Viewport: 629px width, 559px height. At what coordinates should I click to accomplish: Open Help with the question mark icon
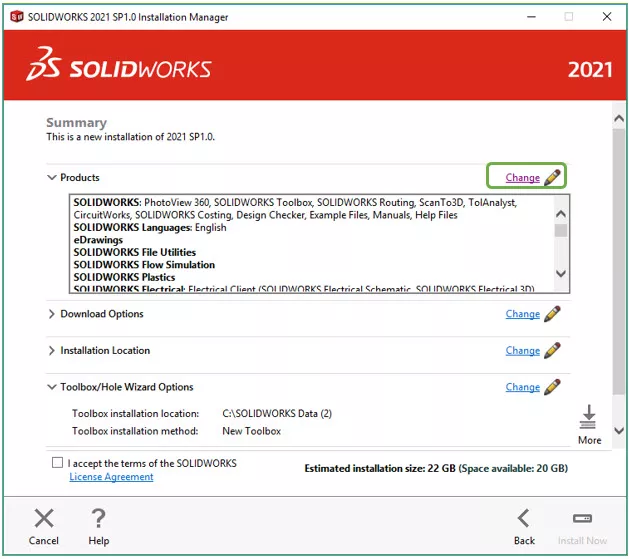pos(98,518)
